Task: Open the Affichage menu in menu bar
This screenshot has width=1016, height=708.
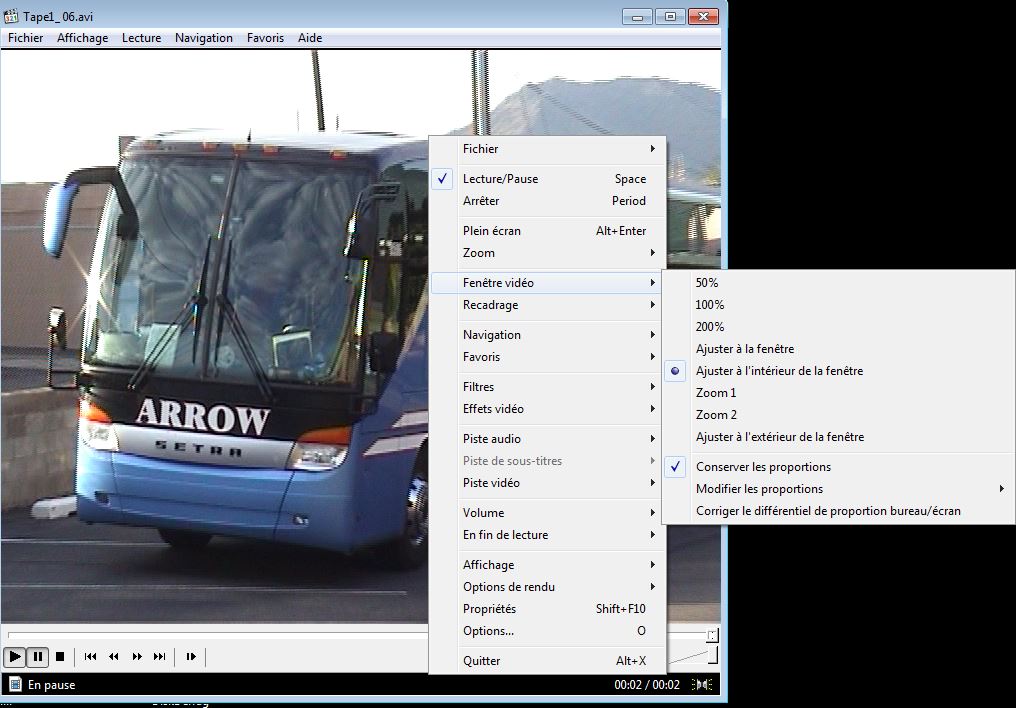Action: pos(82,38)
